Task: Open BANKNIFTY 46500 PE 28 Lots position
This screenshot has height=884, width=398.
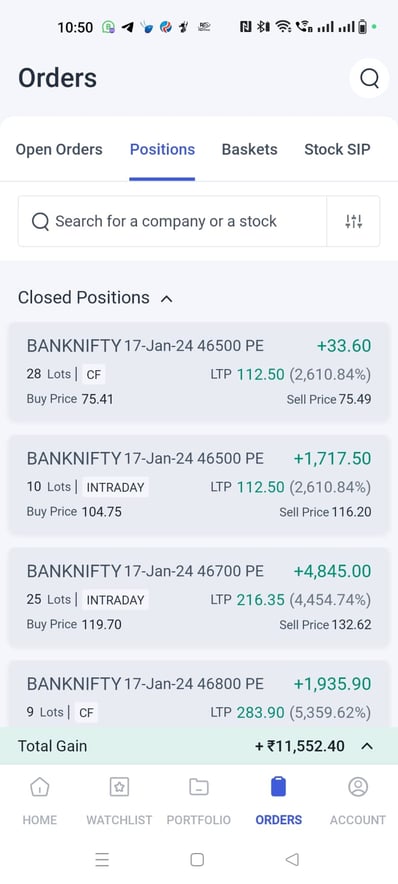Action: coord(199,372)
